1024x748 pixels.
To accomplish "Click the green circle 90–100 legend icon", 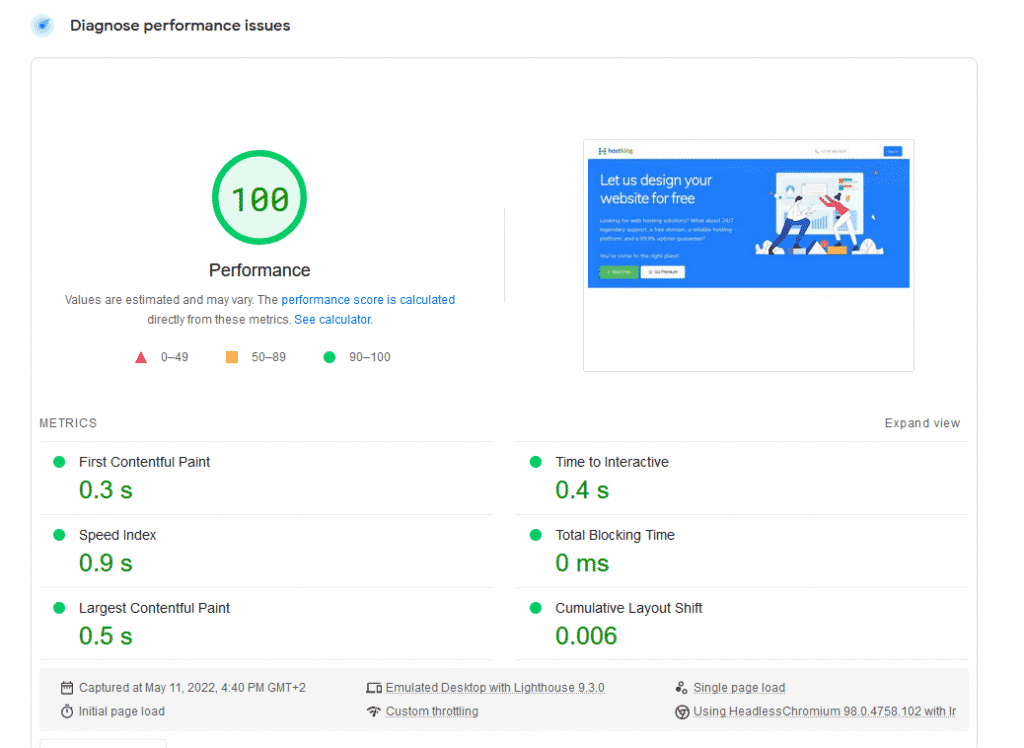I will point(329,357).
